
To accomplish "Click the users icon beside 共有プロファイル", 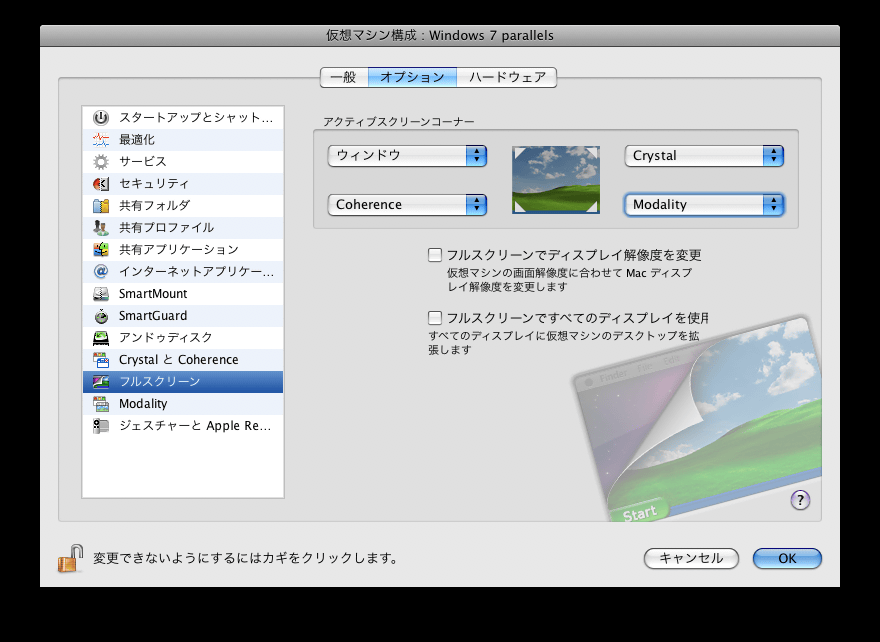I will (x=100, y=227).
